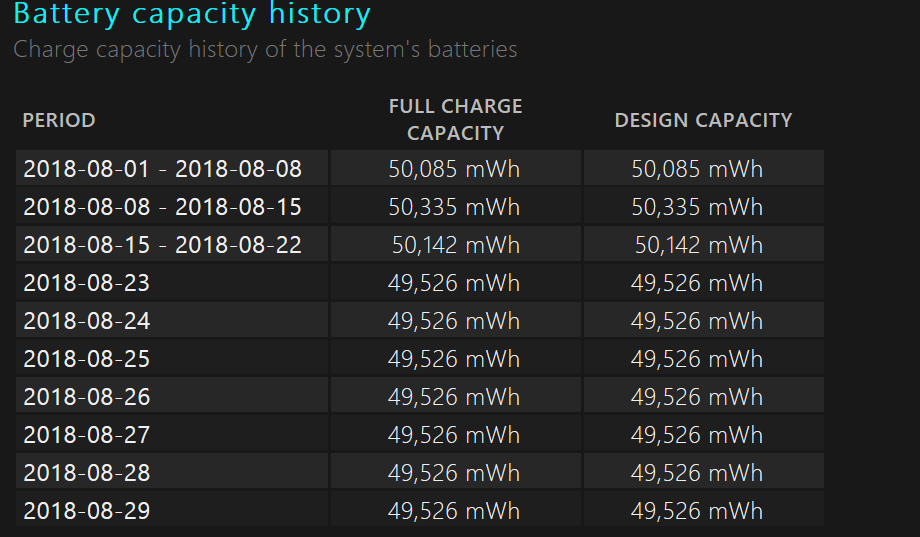
Task: Click the PERIOD column header
Action: [x=59, y=120]
